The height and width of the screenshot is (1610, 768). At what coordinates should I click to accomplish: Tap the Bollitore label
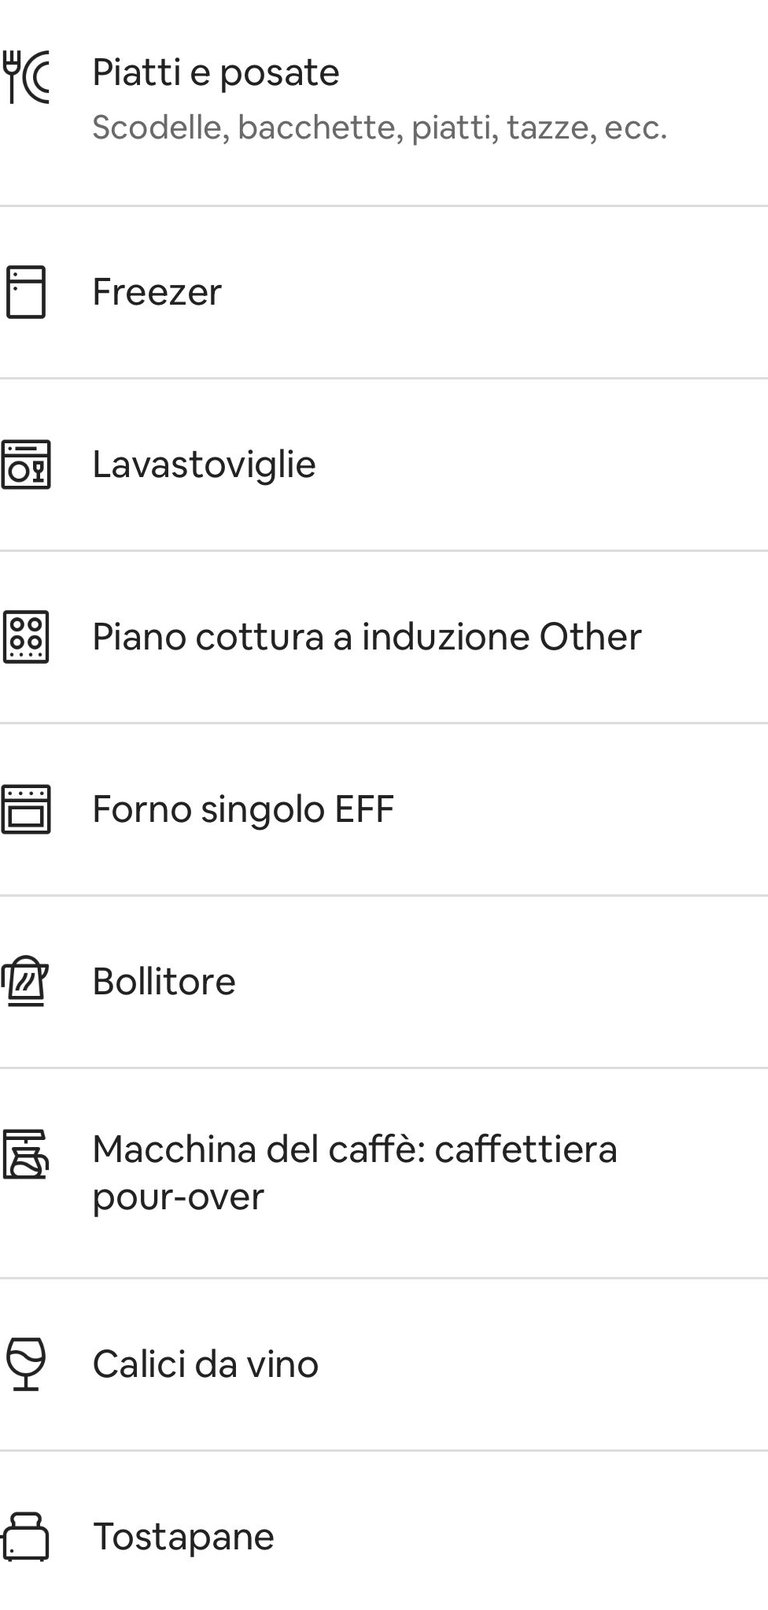point(164,982)
